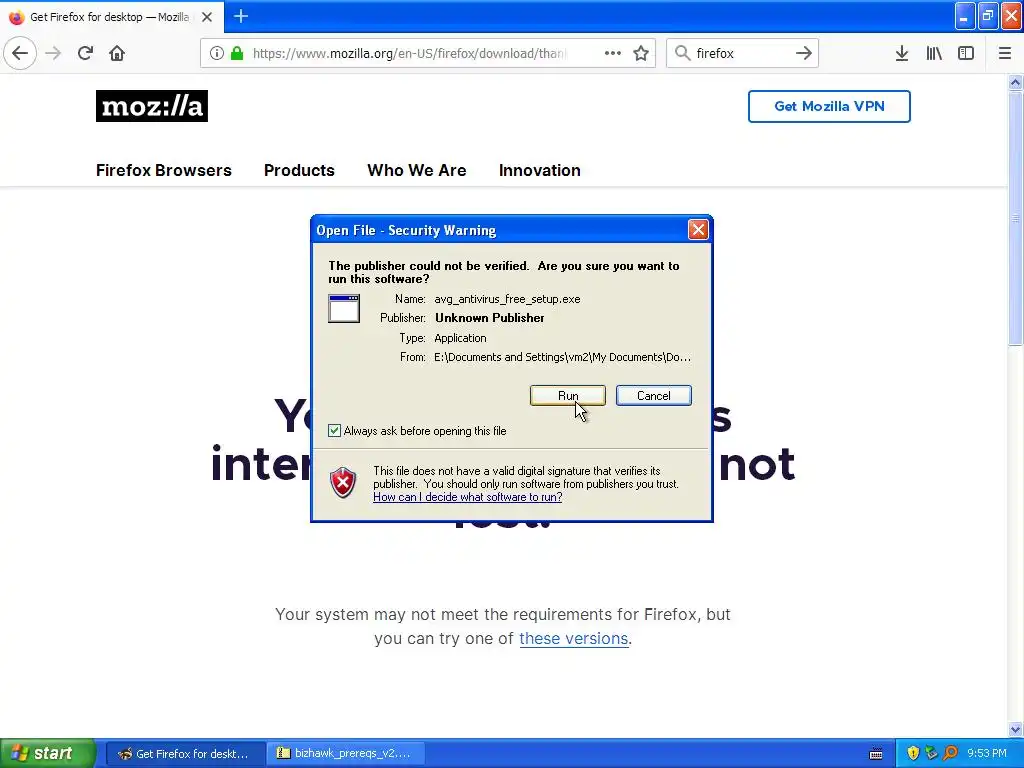Go back to the previous page
Viewport: 1024px width, 768px height.
click(x=20, y=53)
